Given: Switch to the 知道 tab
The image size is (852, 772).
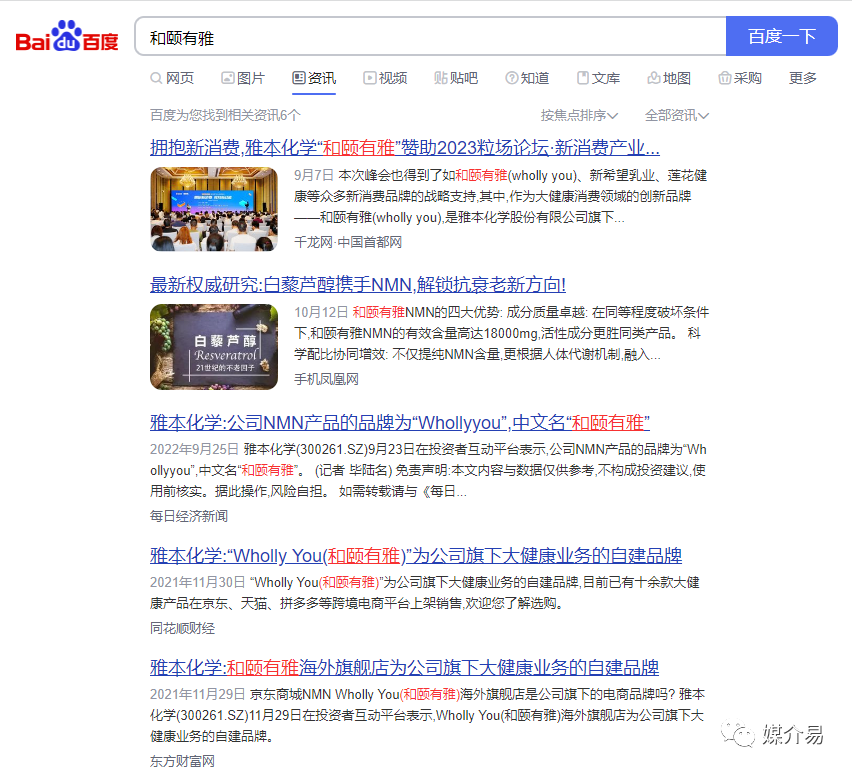Looking at the screenshot, I should 527,78.
